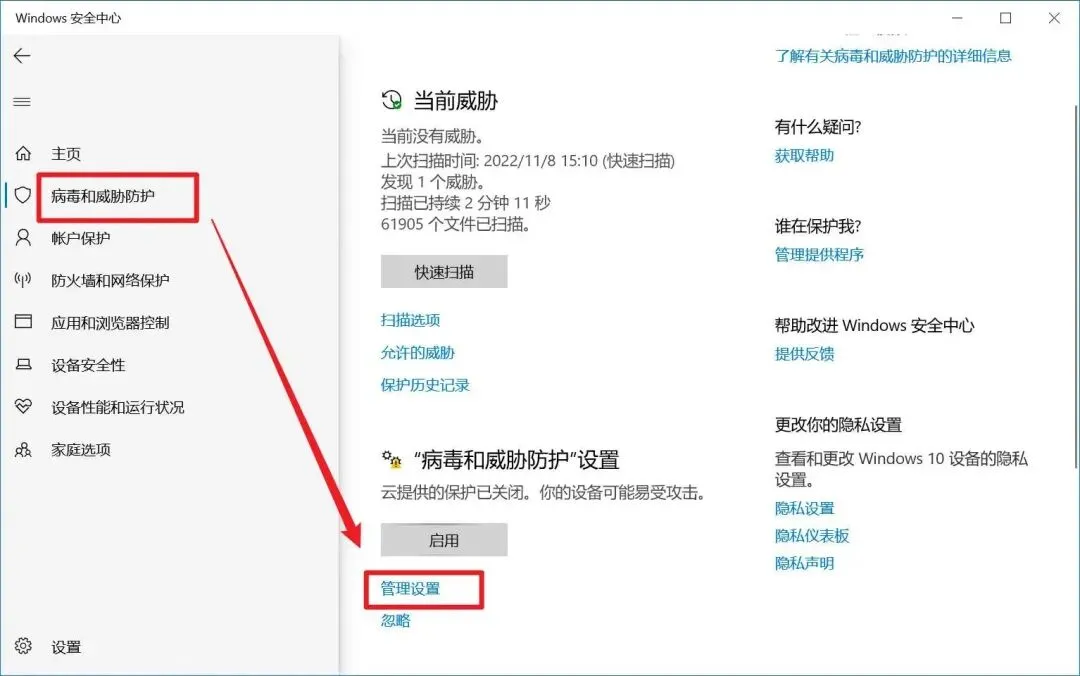Screen dimensions: 1080x676
Task: Open the 允许的威胁 link
Action: point(418,353)
